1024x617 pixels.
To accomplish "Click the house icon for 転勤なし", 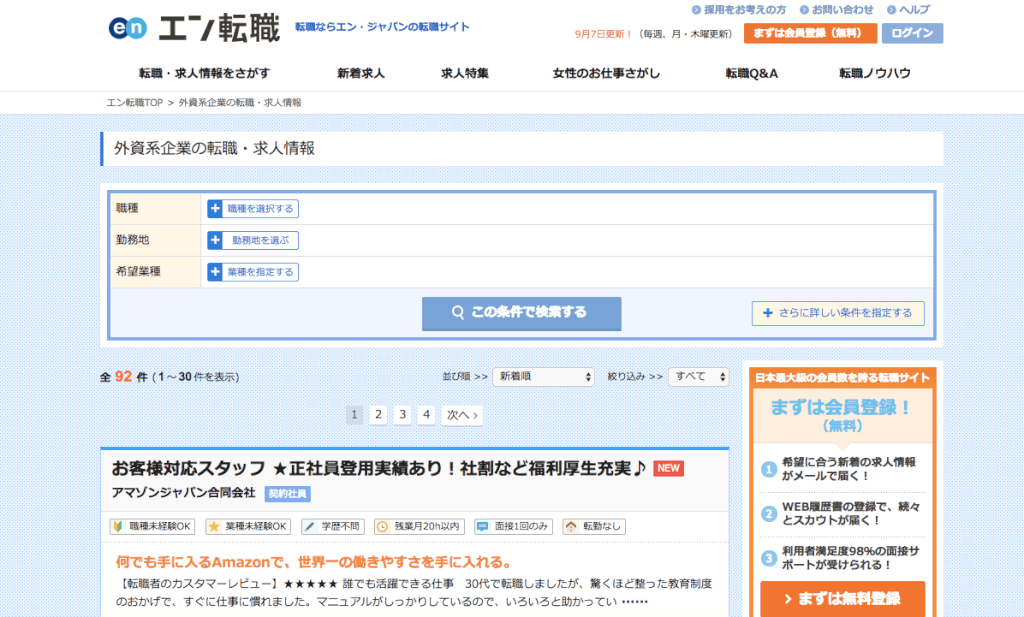I will [x=571, y=526].
